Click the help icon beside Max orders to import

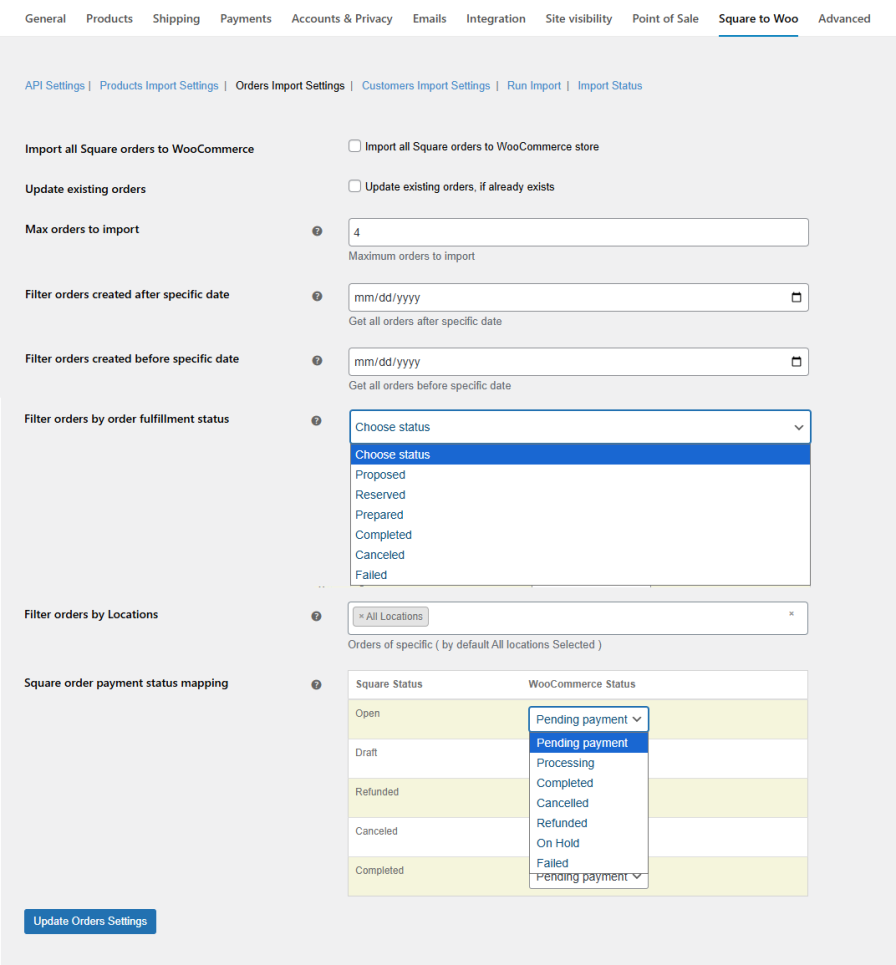(317, 230)
